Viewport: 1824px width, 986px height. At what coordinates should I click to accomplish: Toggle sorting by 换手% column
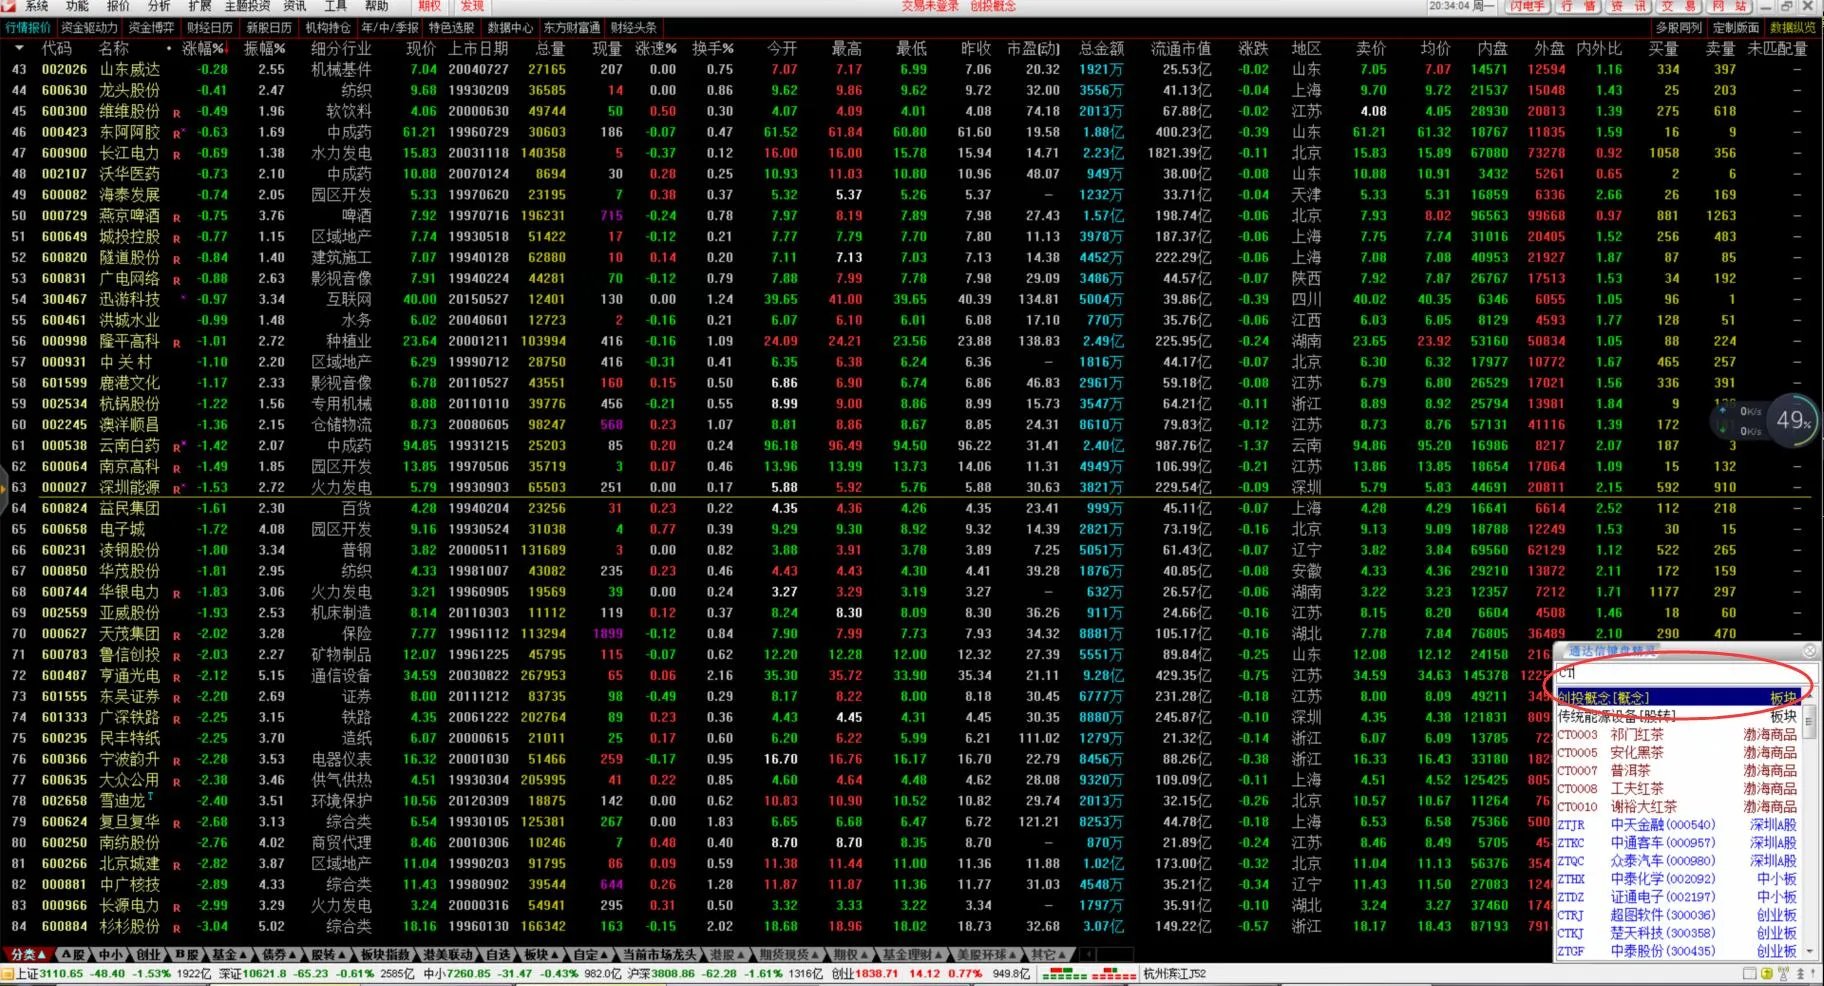point(712,48)
